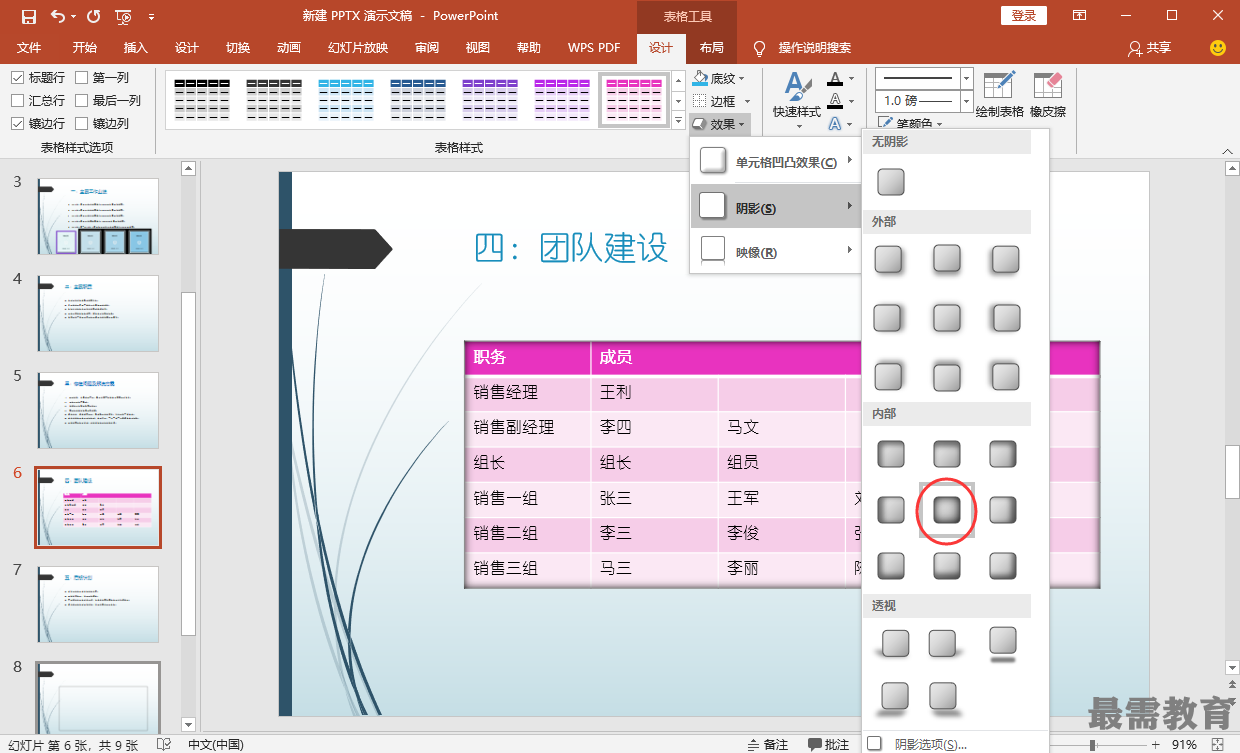The width and height of the screenshot is (1240, 753).
Task: Apply perspective shadow below preset
Action: pos(1003,643)
